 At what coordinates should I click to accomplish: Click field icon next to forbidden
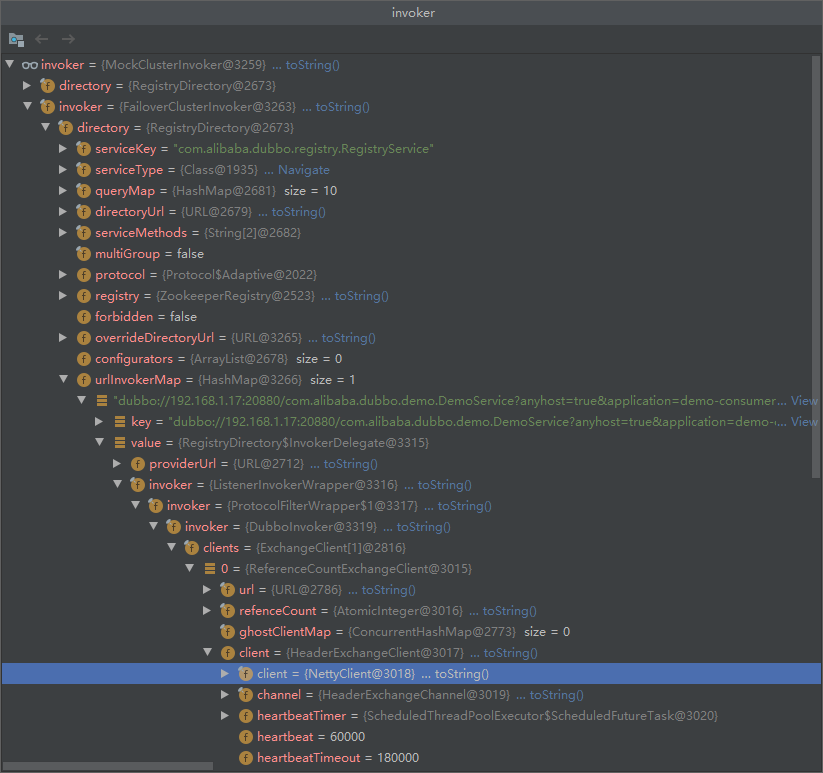83,316
